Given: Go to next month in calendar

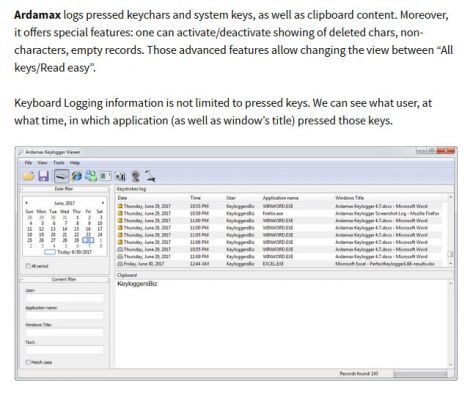Looking at the screenshot, I should click(103, 203).
